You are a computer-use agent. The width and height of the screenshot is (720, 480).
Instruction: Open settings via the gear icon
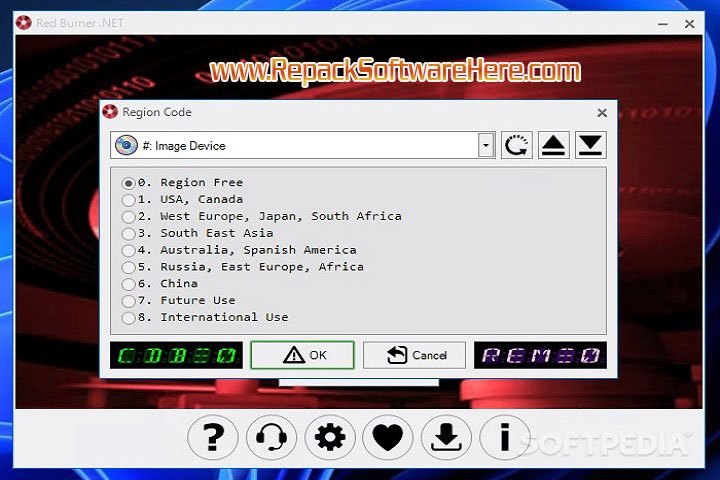(330, 437)
